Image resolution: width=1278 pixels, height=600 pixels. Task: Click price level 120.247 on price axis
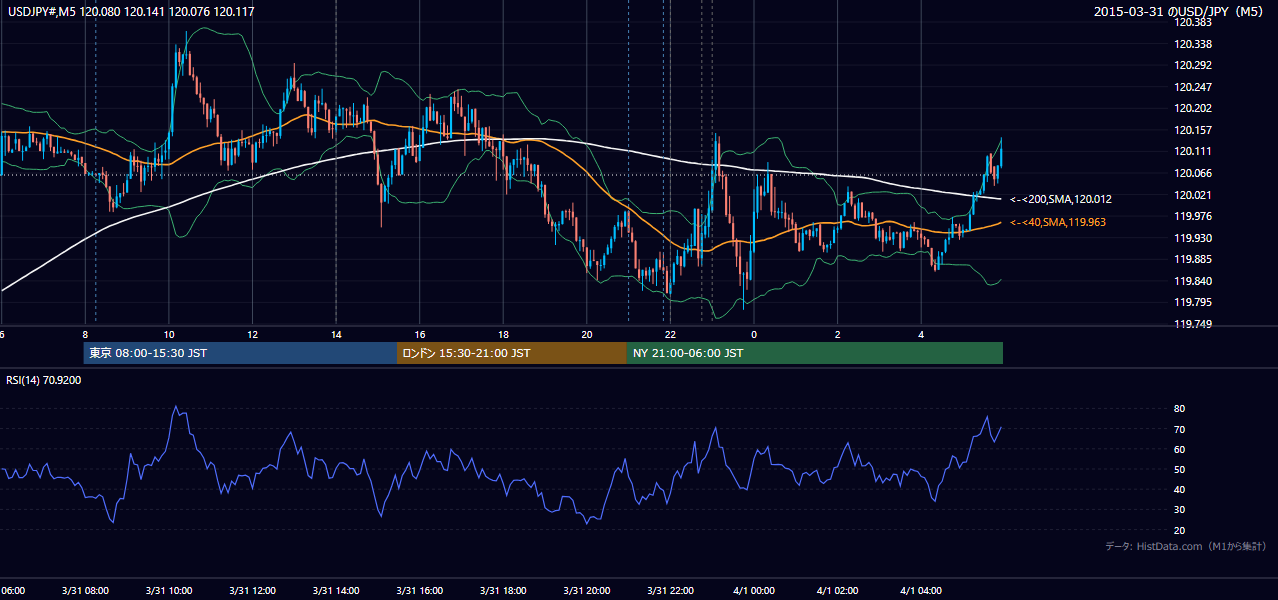1192,87
